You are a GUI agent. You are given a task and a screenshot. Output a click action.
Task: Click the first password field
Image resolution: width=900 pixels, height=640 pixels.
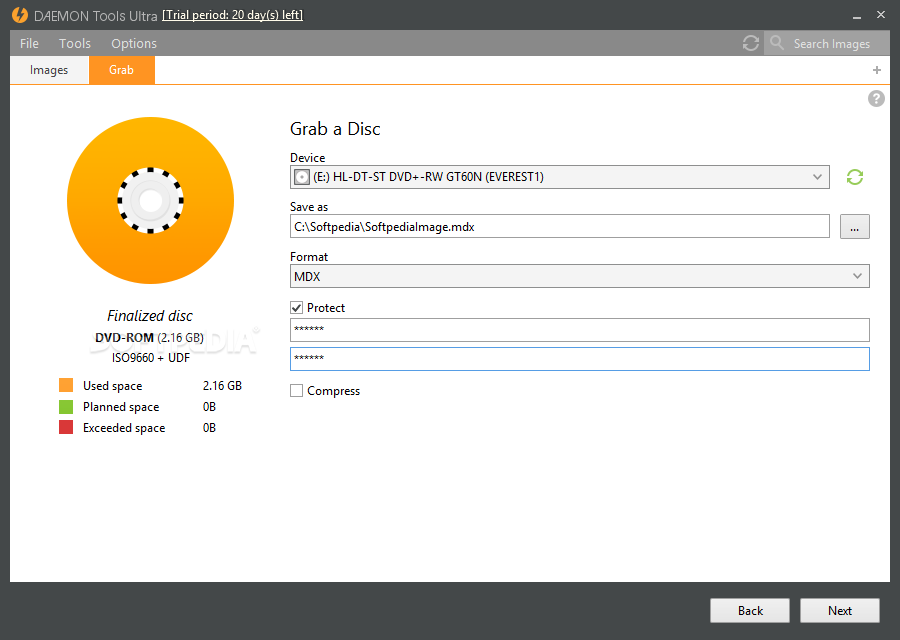(x=579, y=330)
